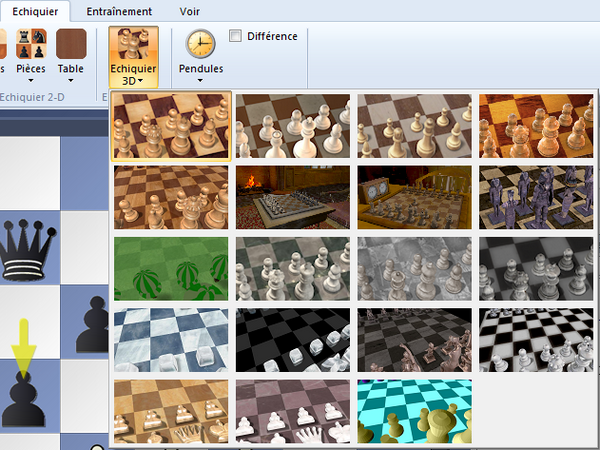Choose the cream pieces on pale marble board
The height and width of the screenshot is (450, 600).
pyautogui.click(x=414, y=126)
